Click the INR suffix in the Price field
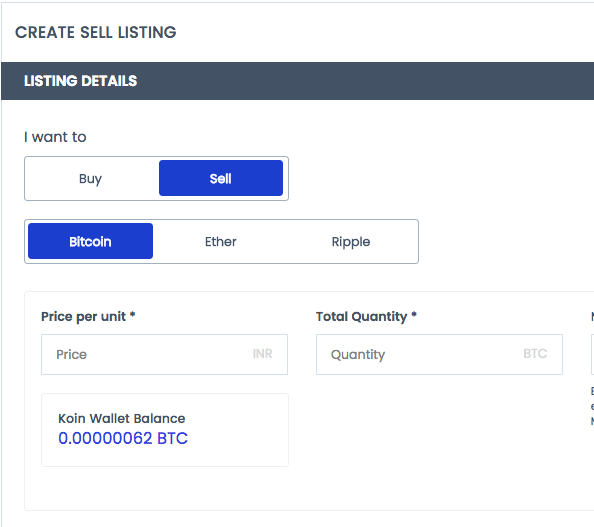 [263, 354]
